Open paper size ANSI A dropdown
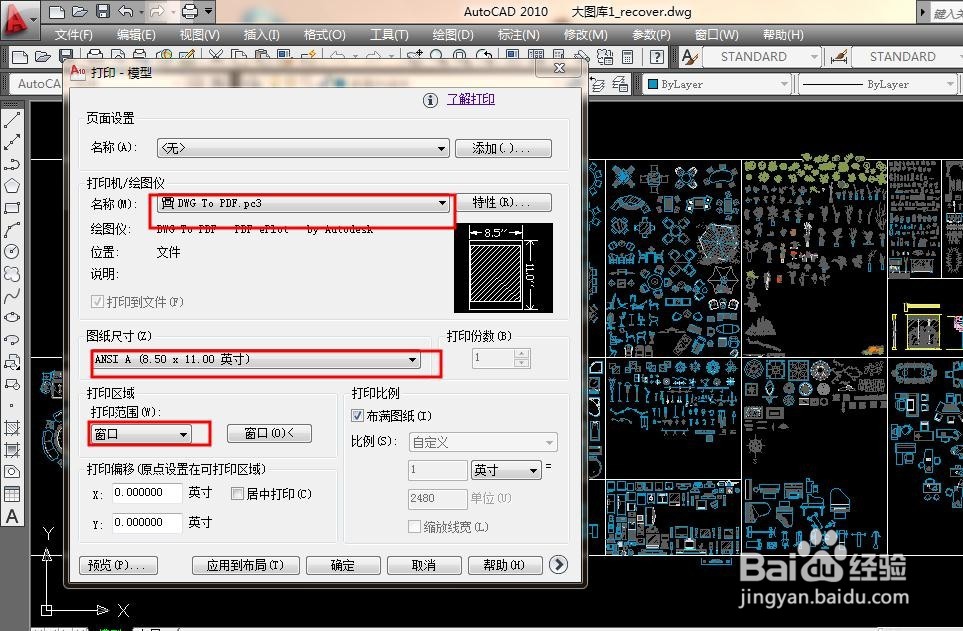The width and height of the screenshot is (963, 631). pyautogui.click(x=257, y=359)
